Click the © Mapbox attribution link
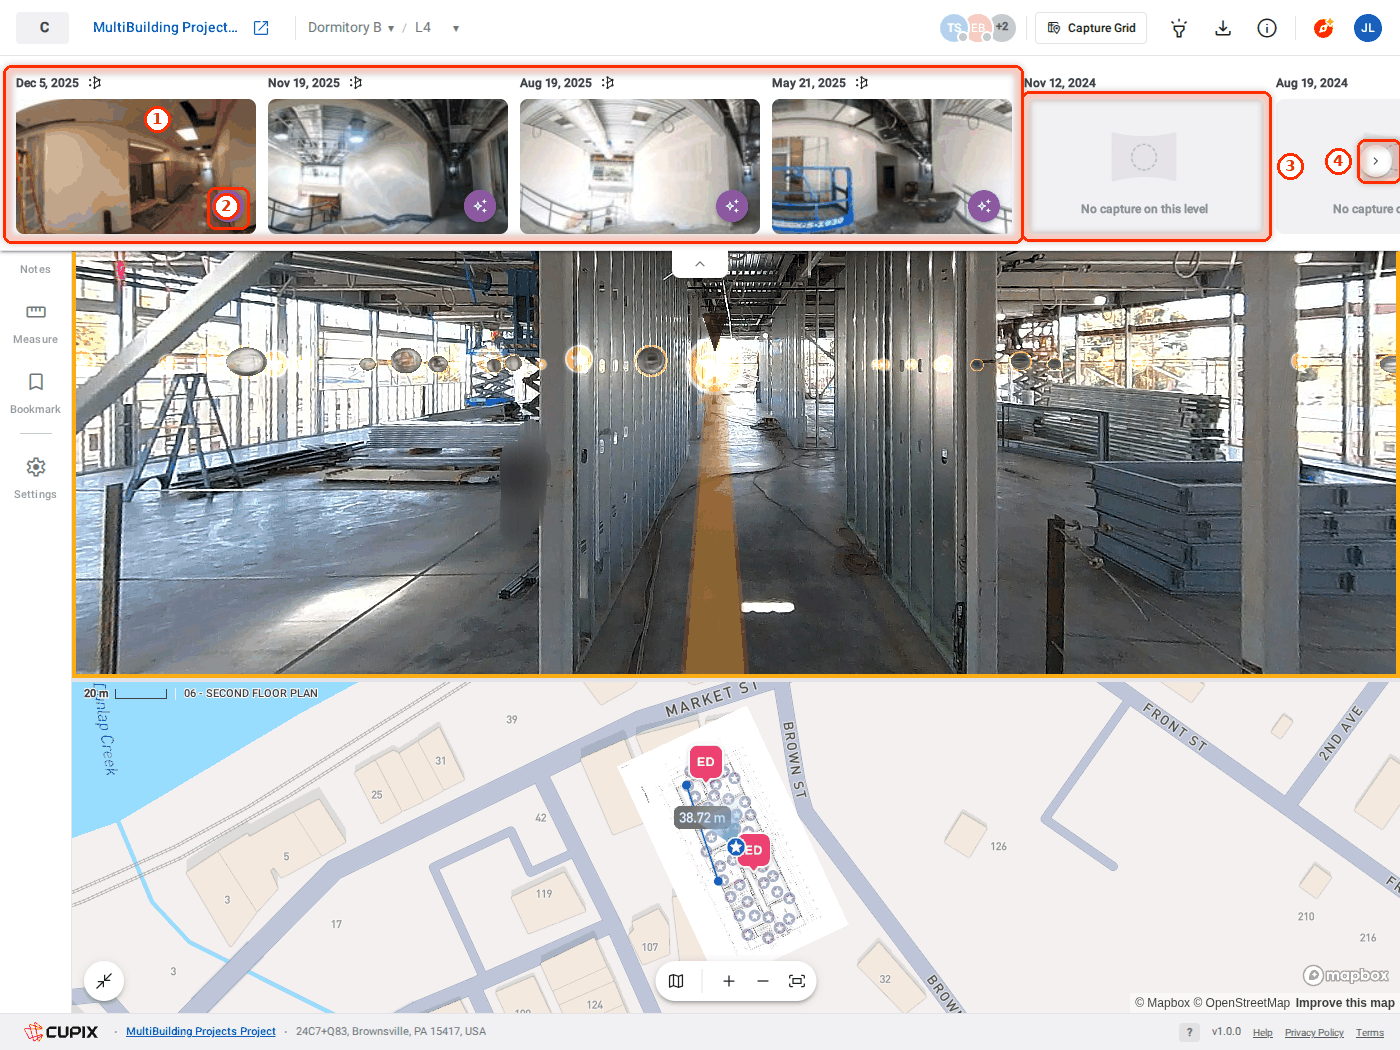 tap(1162, 1003)
